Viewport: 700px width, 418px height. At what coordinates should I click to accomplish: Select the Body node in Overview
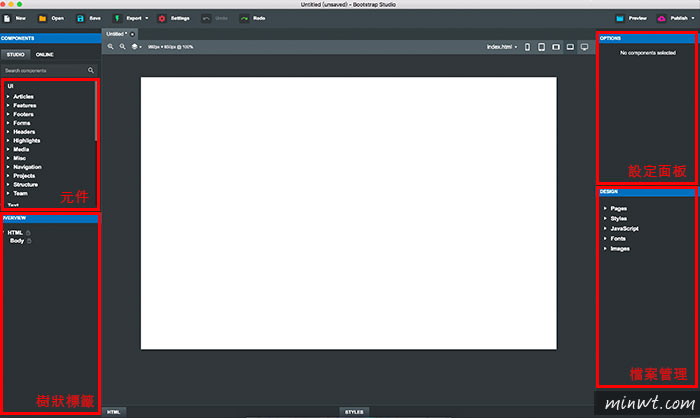click(x=17, y=241)
